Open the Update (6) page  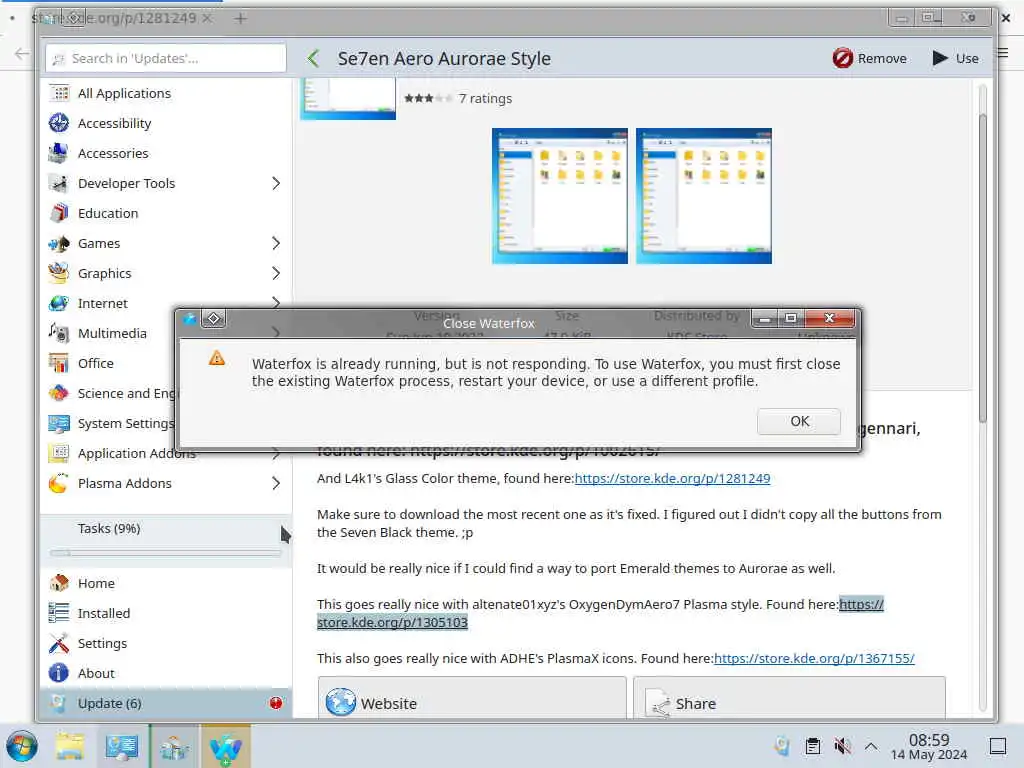(x=166, y=703)
